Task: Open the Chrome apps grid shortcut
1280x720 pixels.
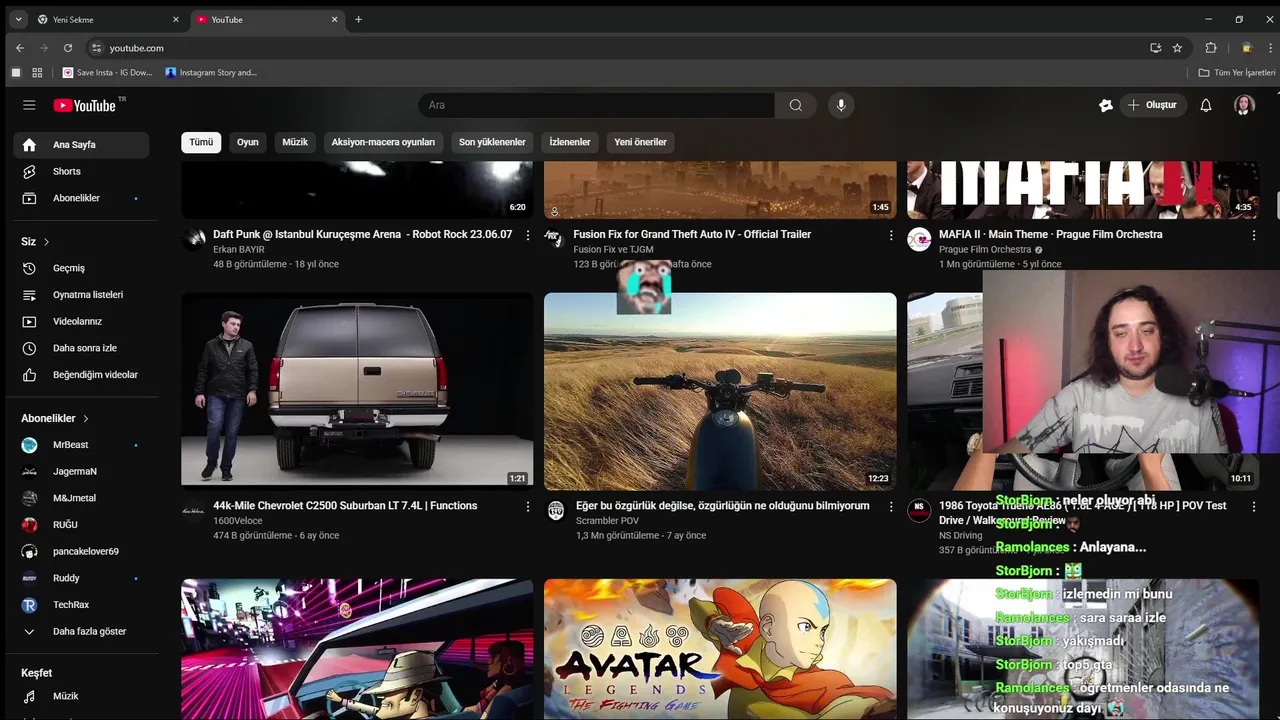Action: tap(37, 73)
